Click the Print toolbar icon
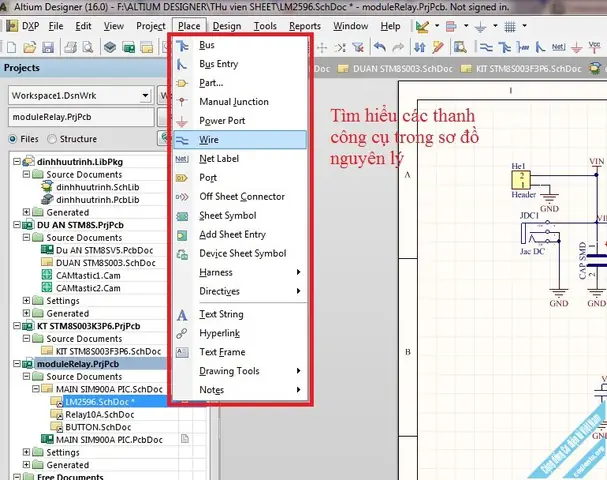Screen dimensions: 607x480 click(71, 47)
